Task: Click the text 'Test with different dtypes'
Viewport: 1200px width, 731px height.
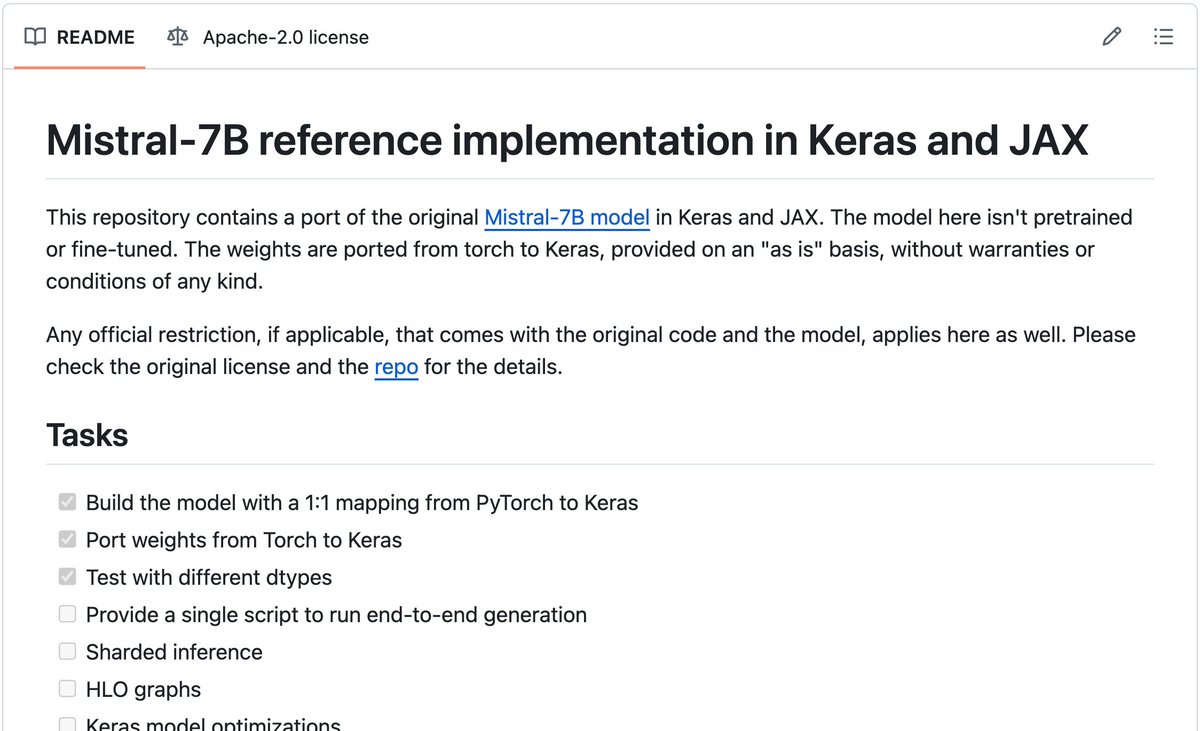Action: coord(209,577)
